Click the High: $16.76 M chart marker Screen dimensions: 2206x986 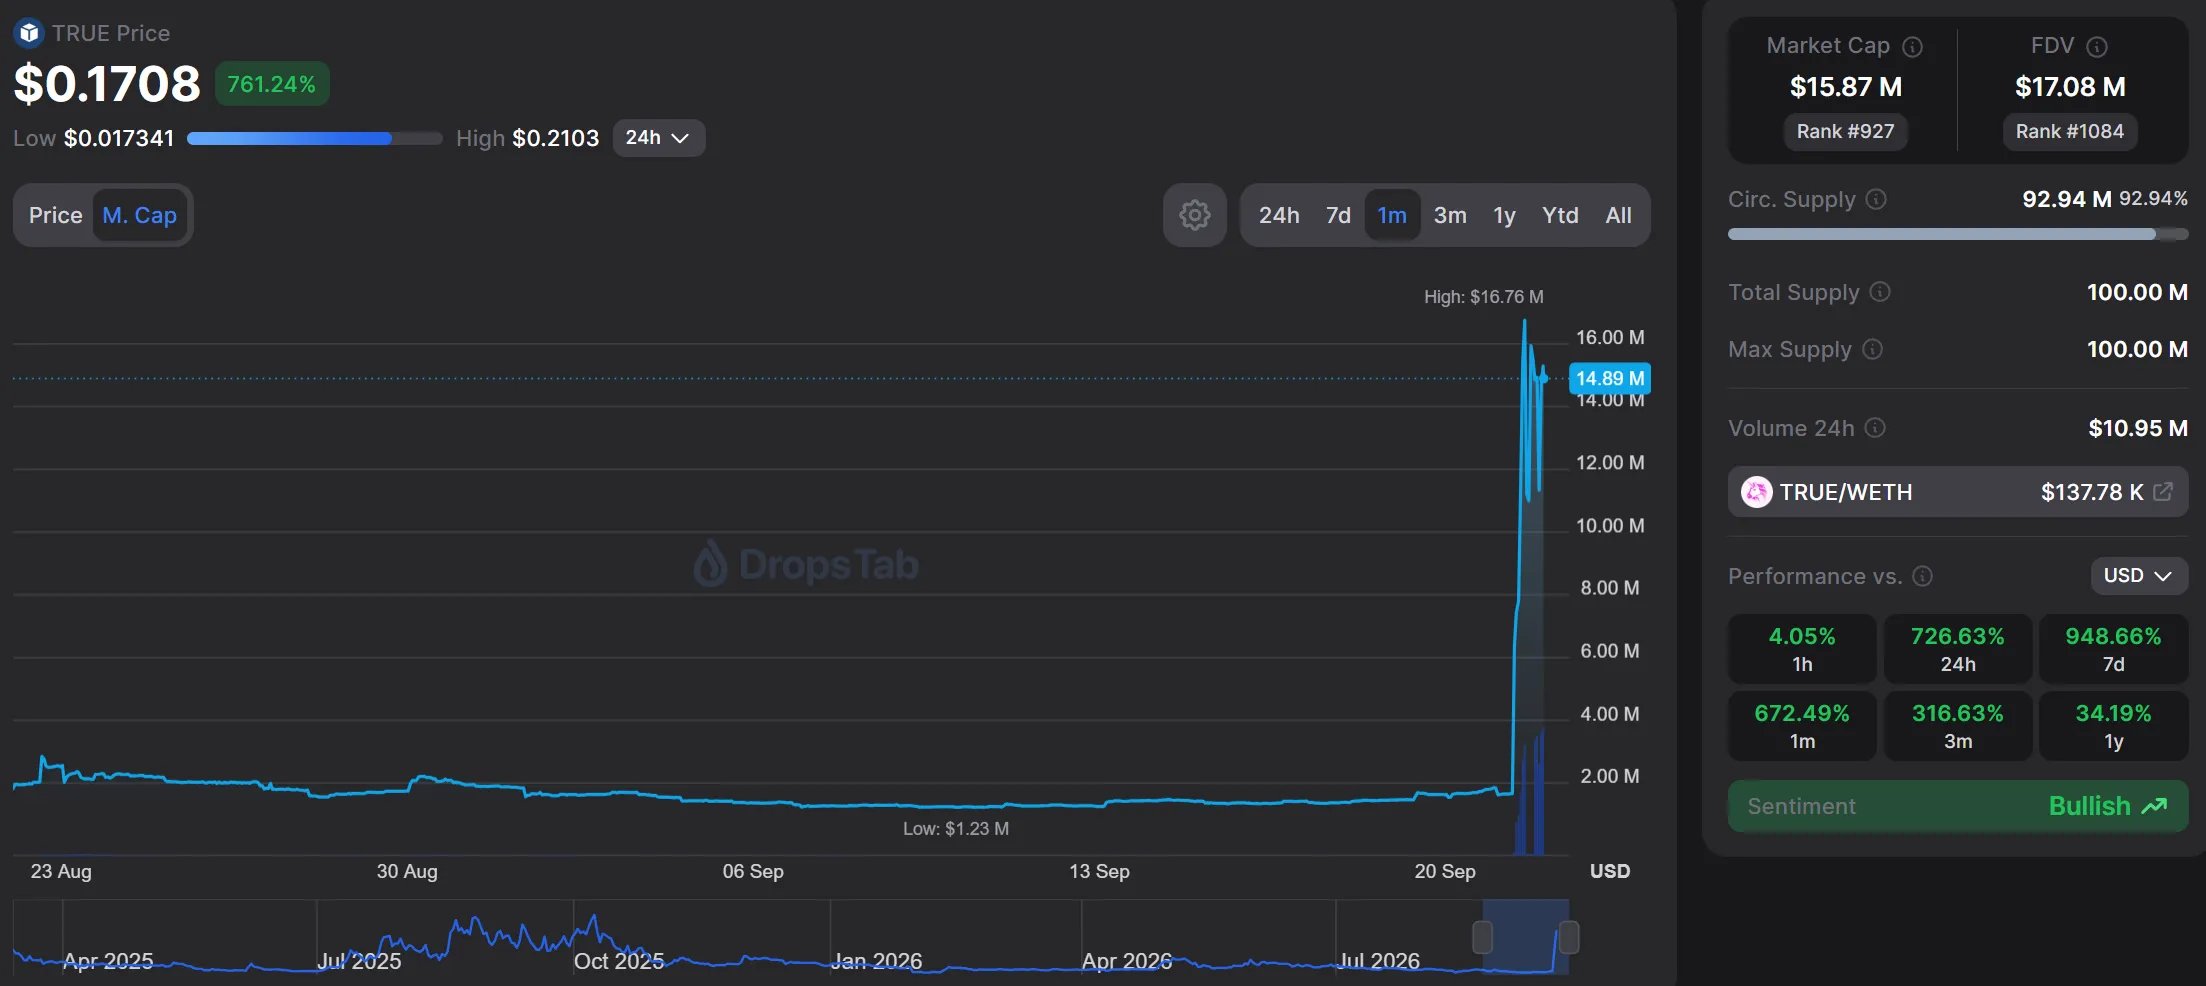(x=1484, y=297)
